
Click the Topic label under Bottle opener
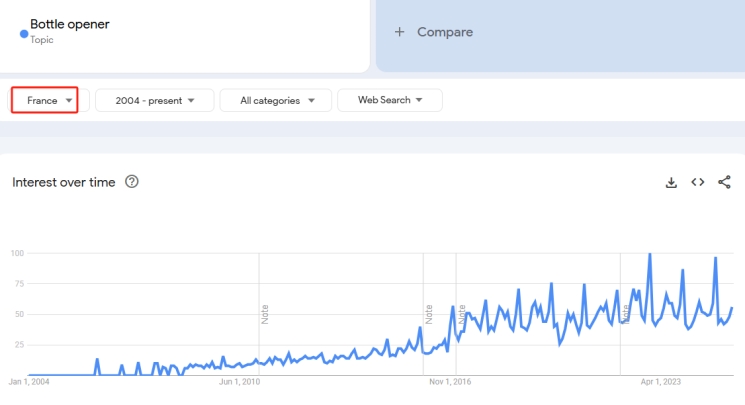[x=42, y=40]
